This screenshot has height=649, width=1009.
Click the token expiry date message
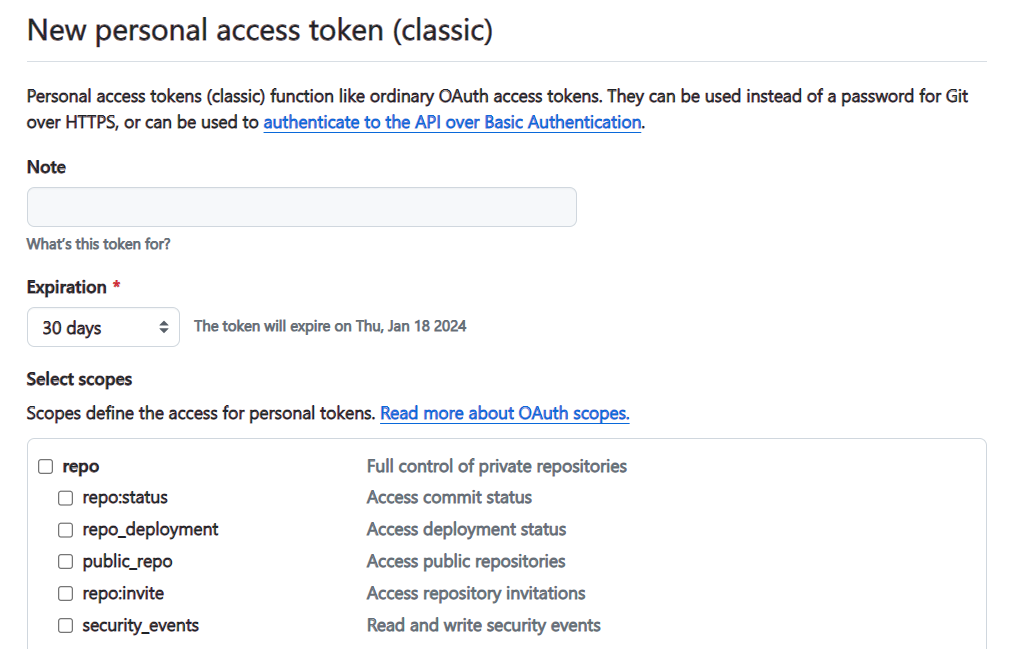click(330, 326)
